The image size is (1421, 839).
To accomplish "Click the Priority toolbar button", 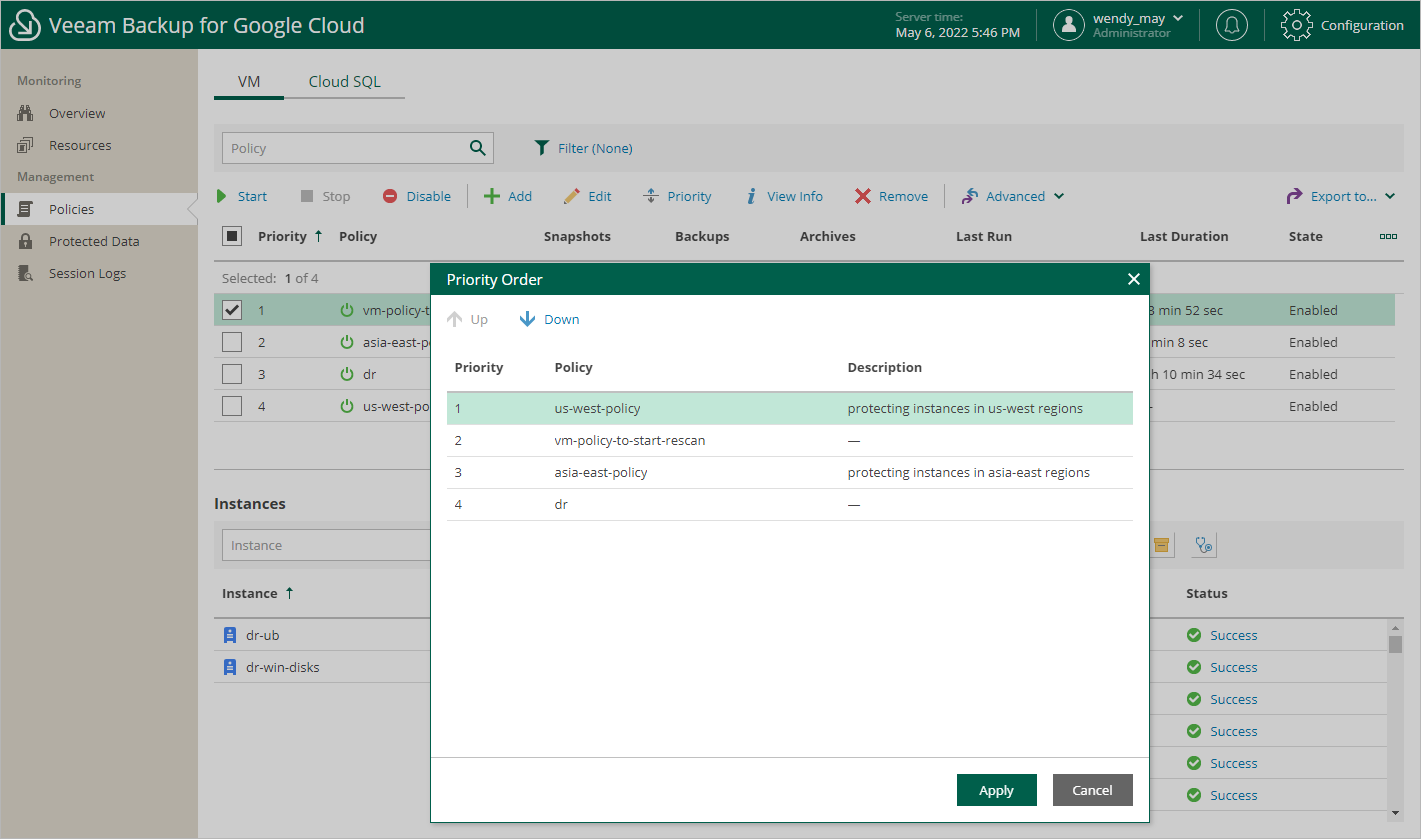I will [x=677, y=196].
